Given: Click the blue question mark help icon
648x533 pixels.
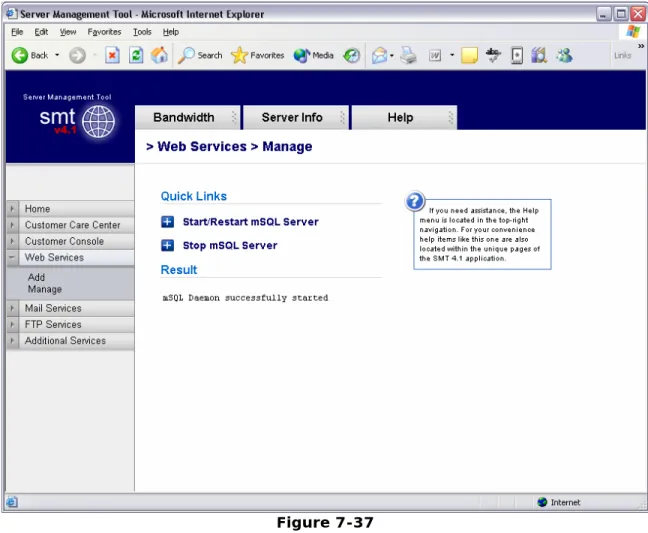Looking at the screenshot, I should [x=415, y=201].
